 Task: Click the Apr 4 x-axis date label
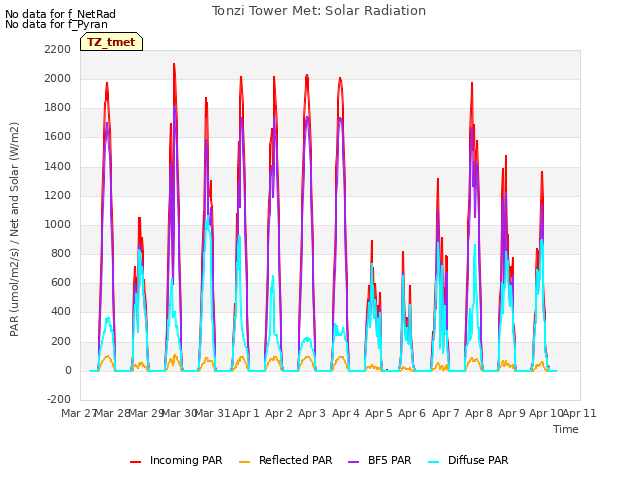pyautogui.click(x=346, y=413)
